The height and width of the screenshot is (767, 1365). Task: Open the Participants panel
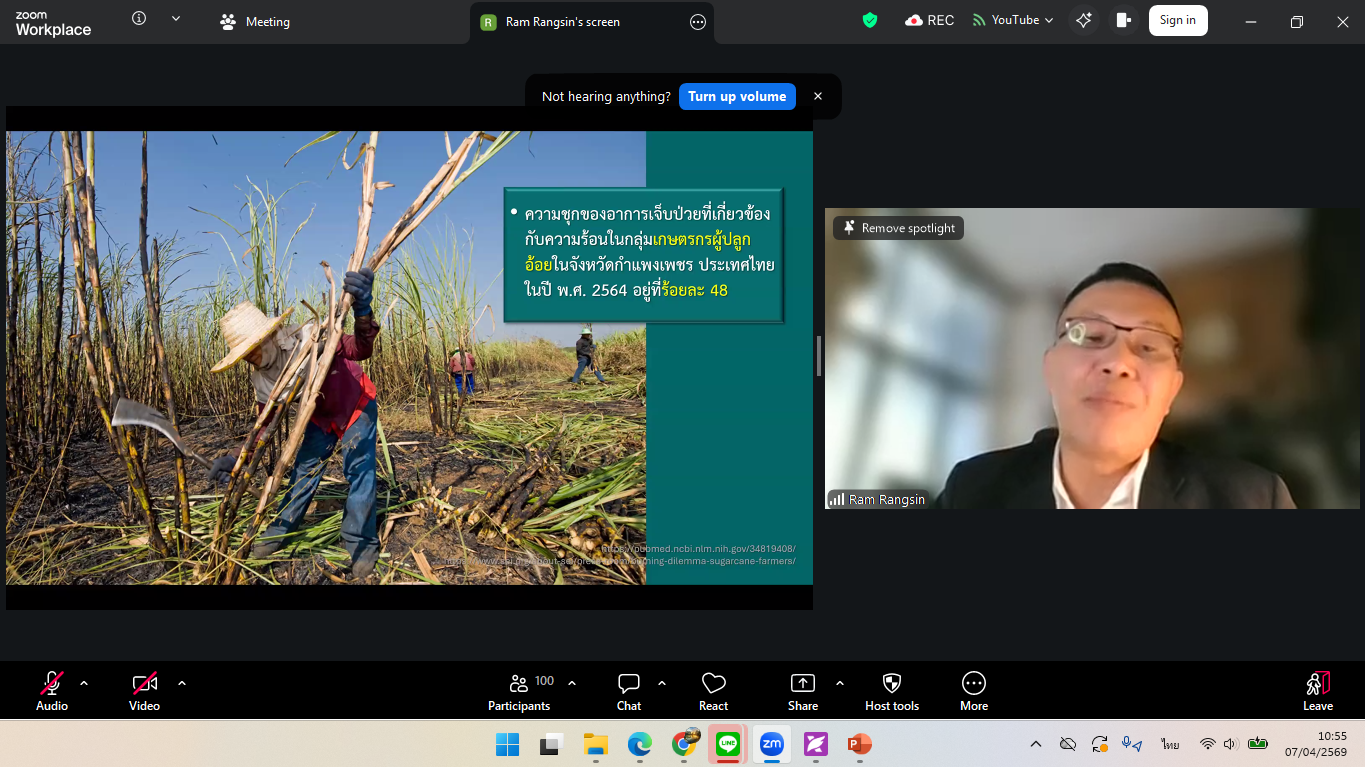[519, 690]
